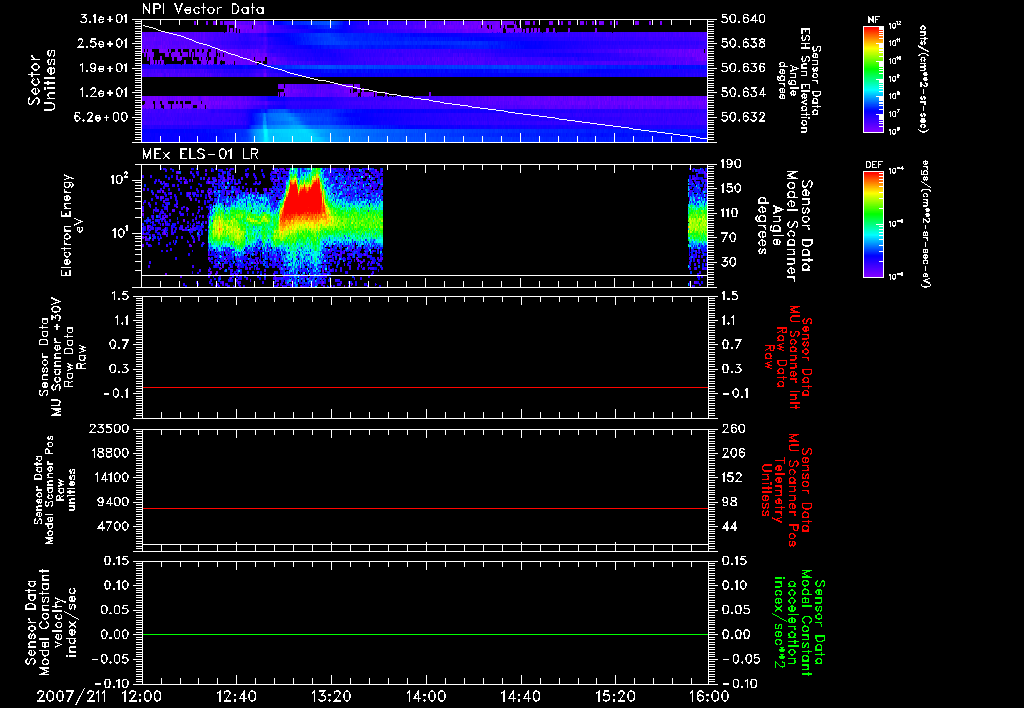Click the 152 telemetry axis value
Screen dimensions: 1024x708
pos(732,477)
